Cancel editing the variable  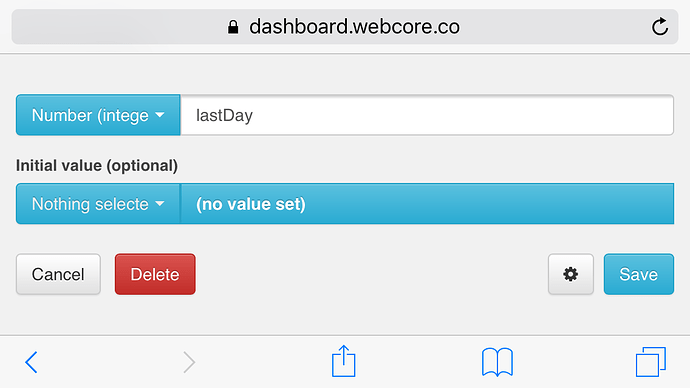click(x=58, y=274)
